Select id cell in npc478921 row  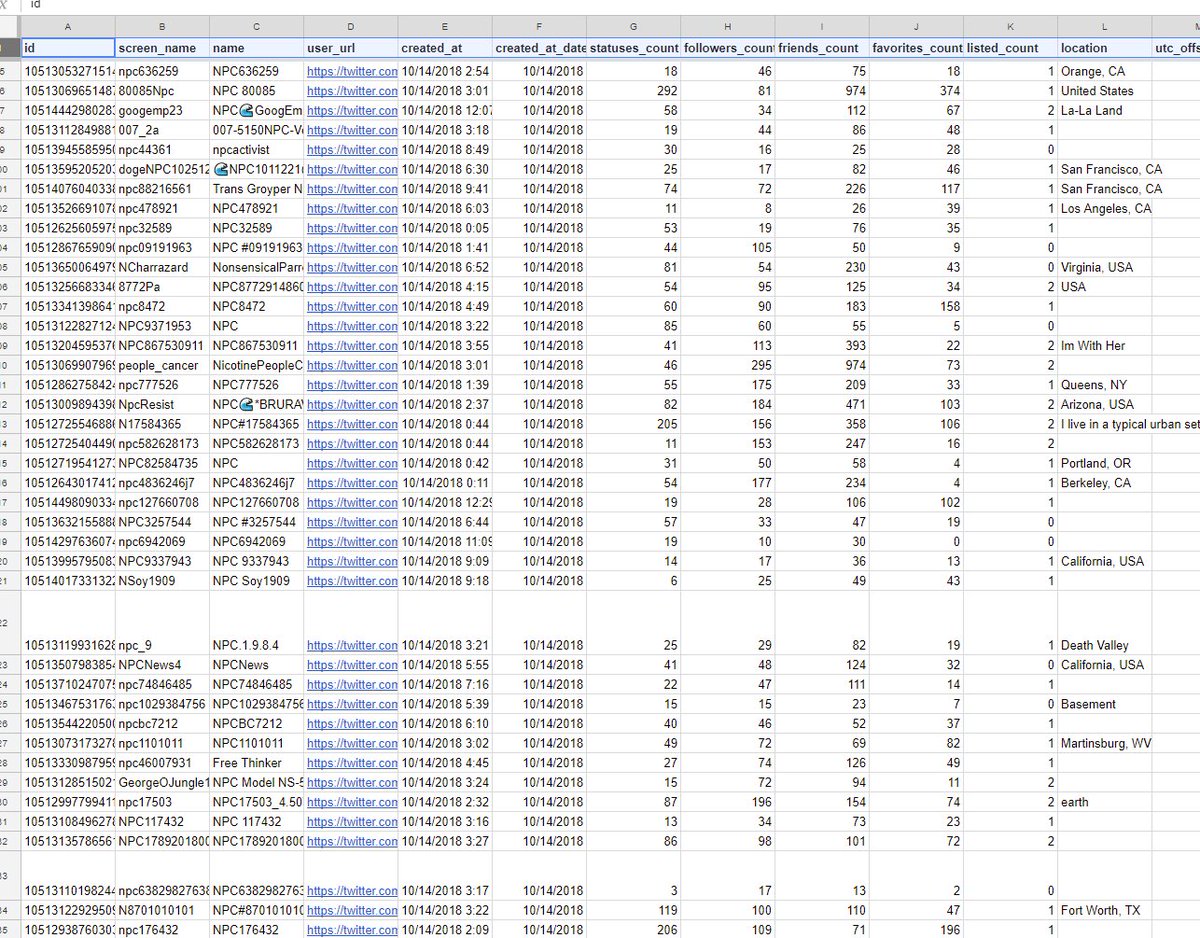click(68, 209)
